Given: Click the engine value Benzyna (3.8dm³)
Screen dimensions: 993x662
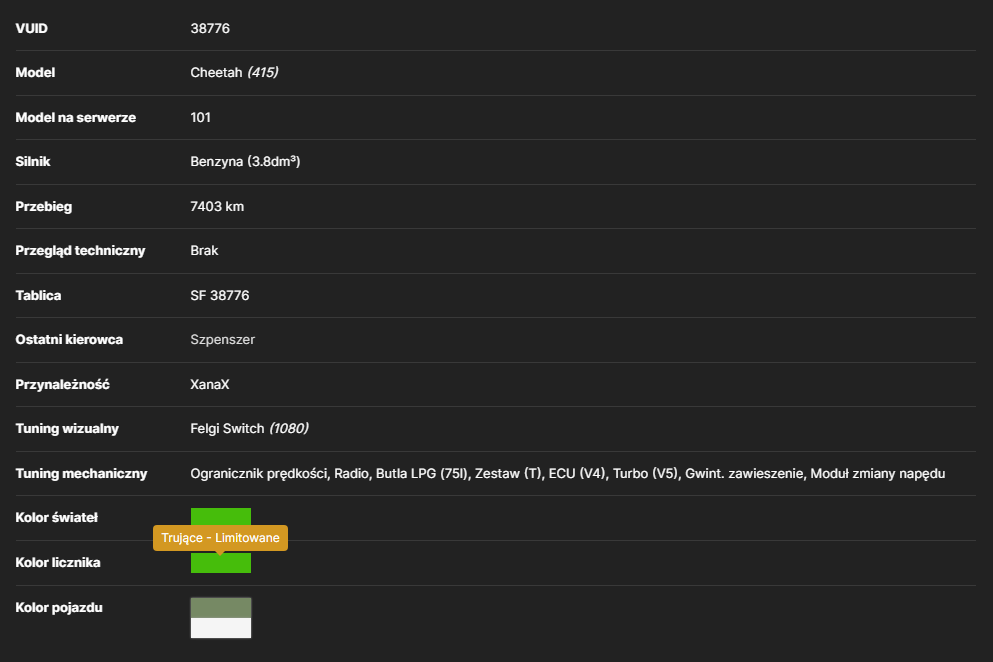Looking at the screenshot, I should [245, 162].
